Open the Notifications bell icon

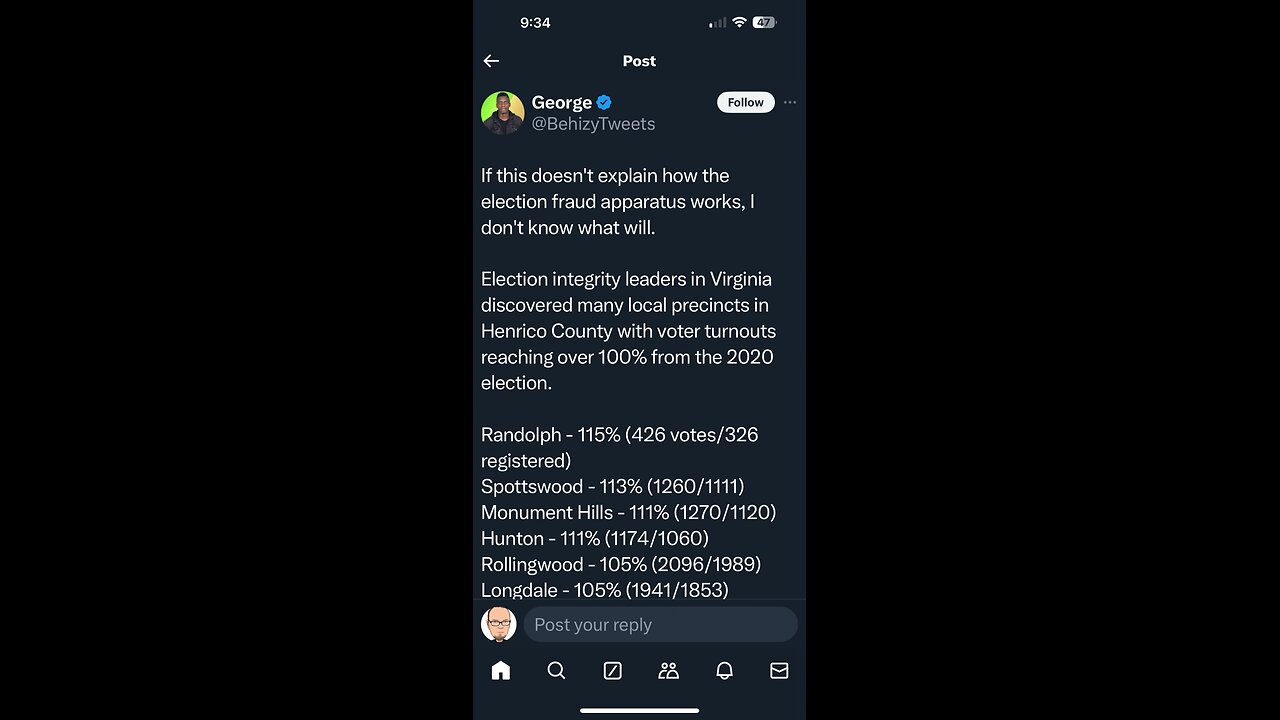point(724,671)
